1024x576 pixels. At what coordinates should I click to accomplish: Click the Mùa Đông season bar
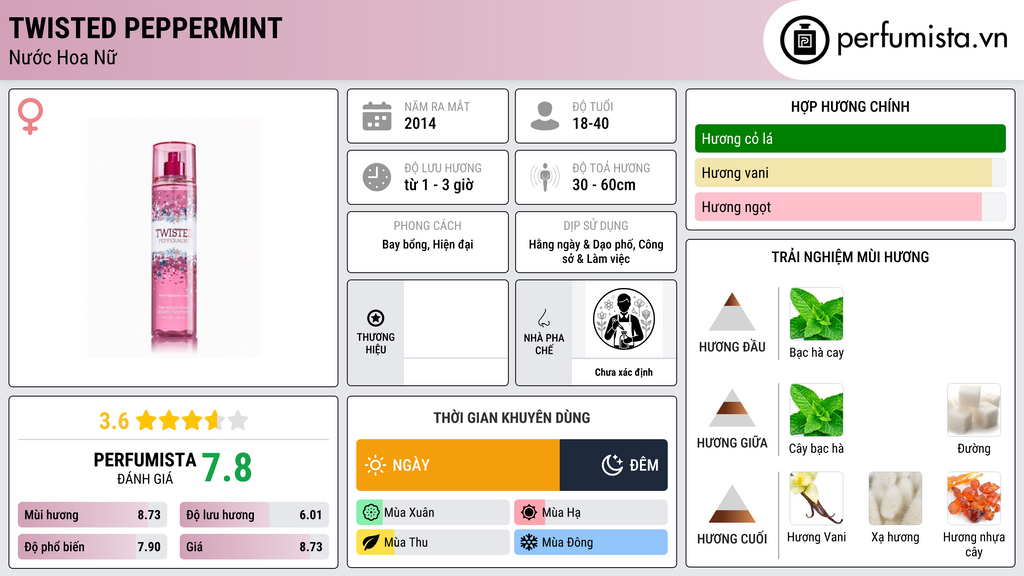tap(591, 543)
